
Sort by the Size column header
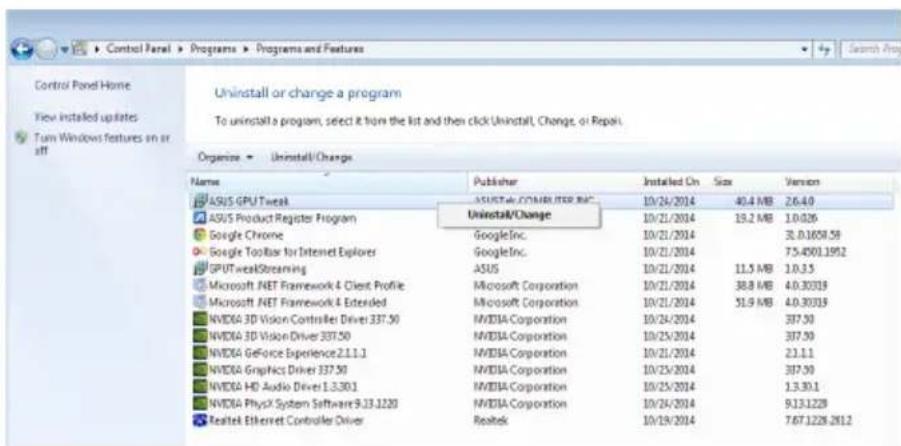click(745, 182)
